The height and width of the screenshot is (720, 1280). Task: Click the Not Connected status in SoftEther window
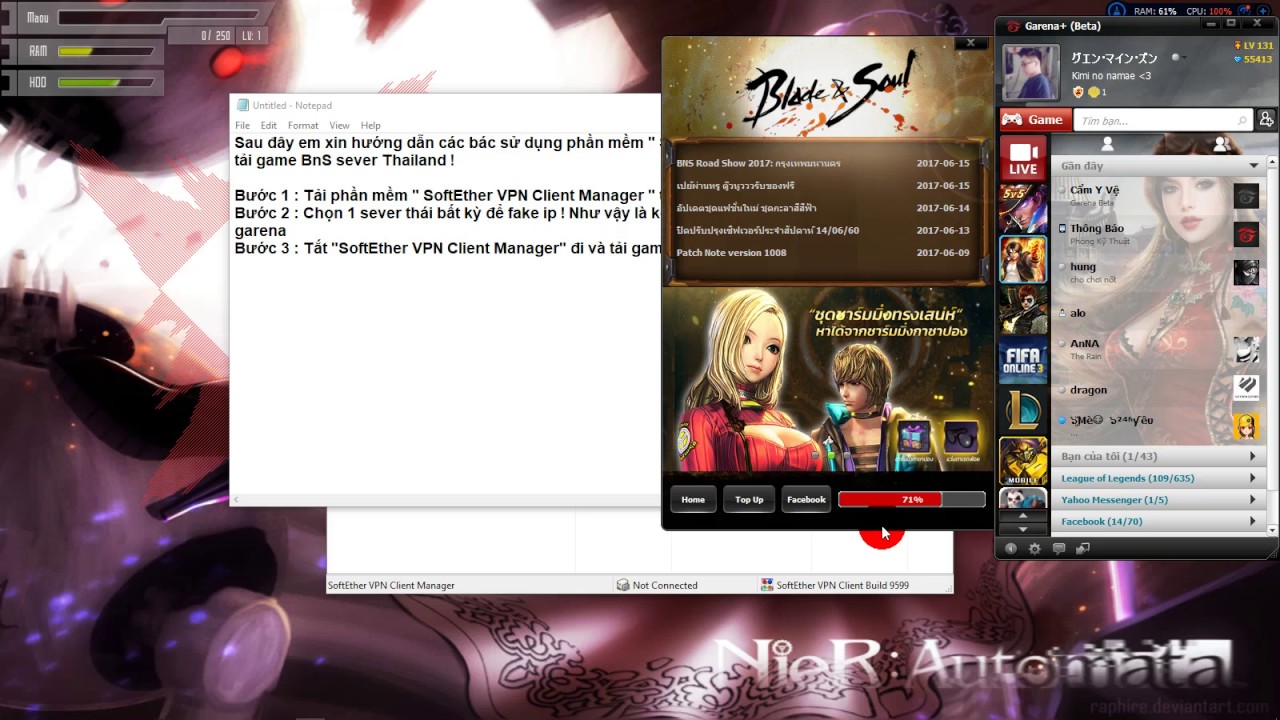(665, 585)
